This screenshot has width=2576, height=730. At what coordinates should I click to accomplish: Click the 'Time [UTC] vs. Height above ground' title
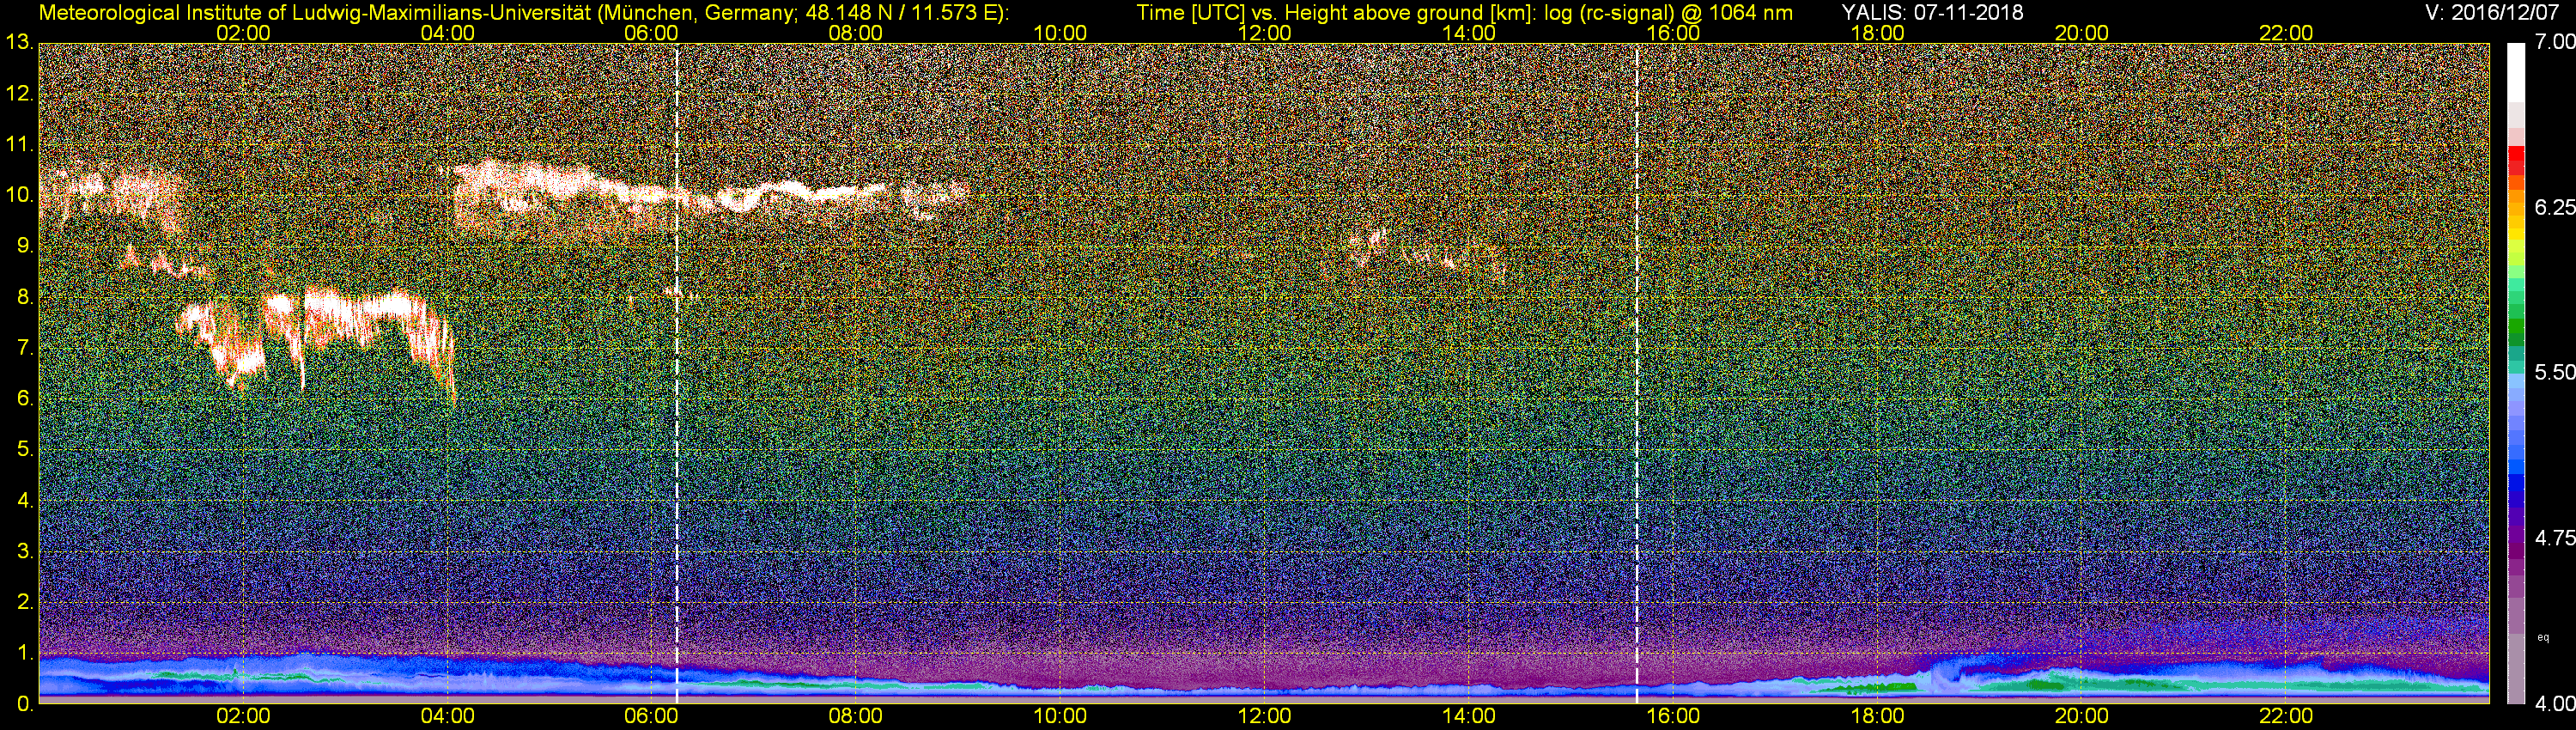click(x=1464, y=13)
